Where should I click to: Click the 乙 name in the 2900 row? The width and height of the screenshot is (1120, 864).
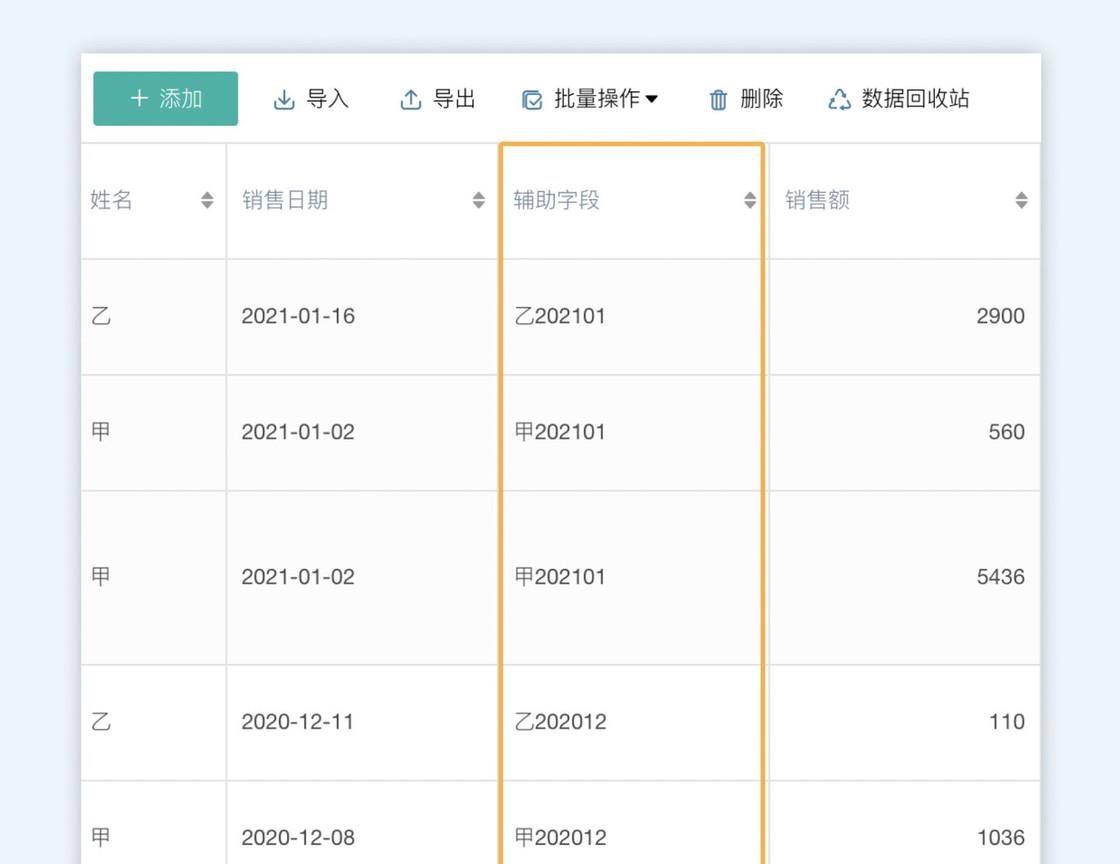pyautogui.click(x=101, y=316)
